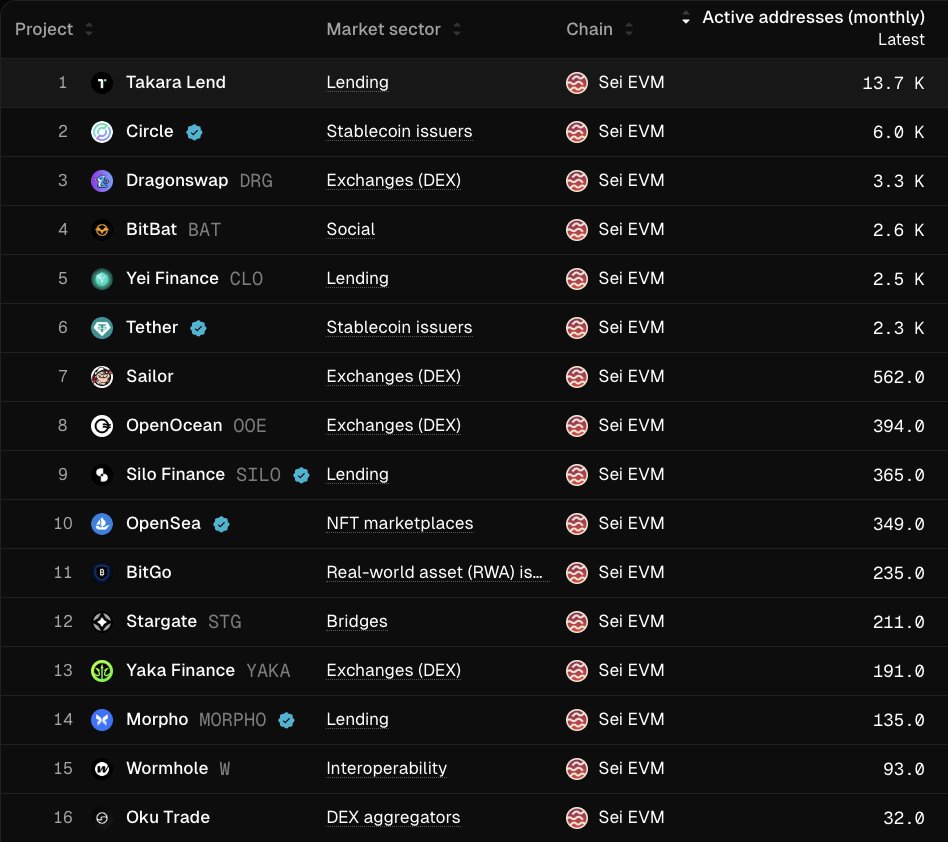The image size is (948, 842).
Task: Sort table by Project column arrows
Action: click(89, 29)
